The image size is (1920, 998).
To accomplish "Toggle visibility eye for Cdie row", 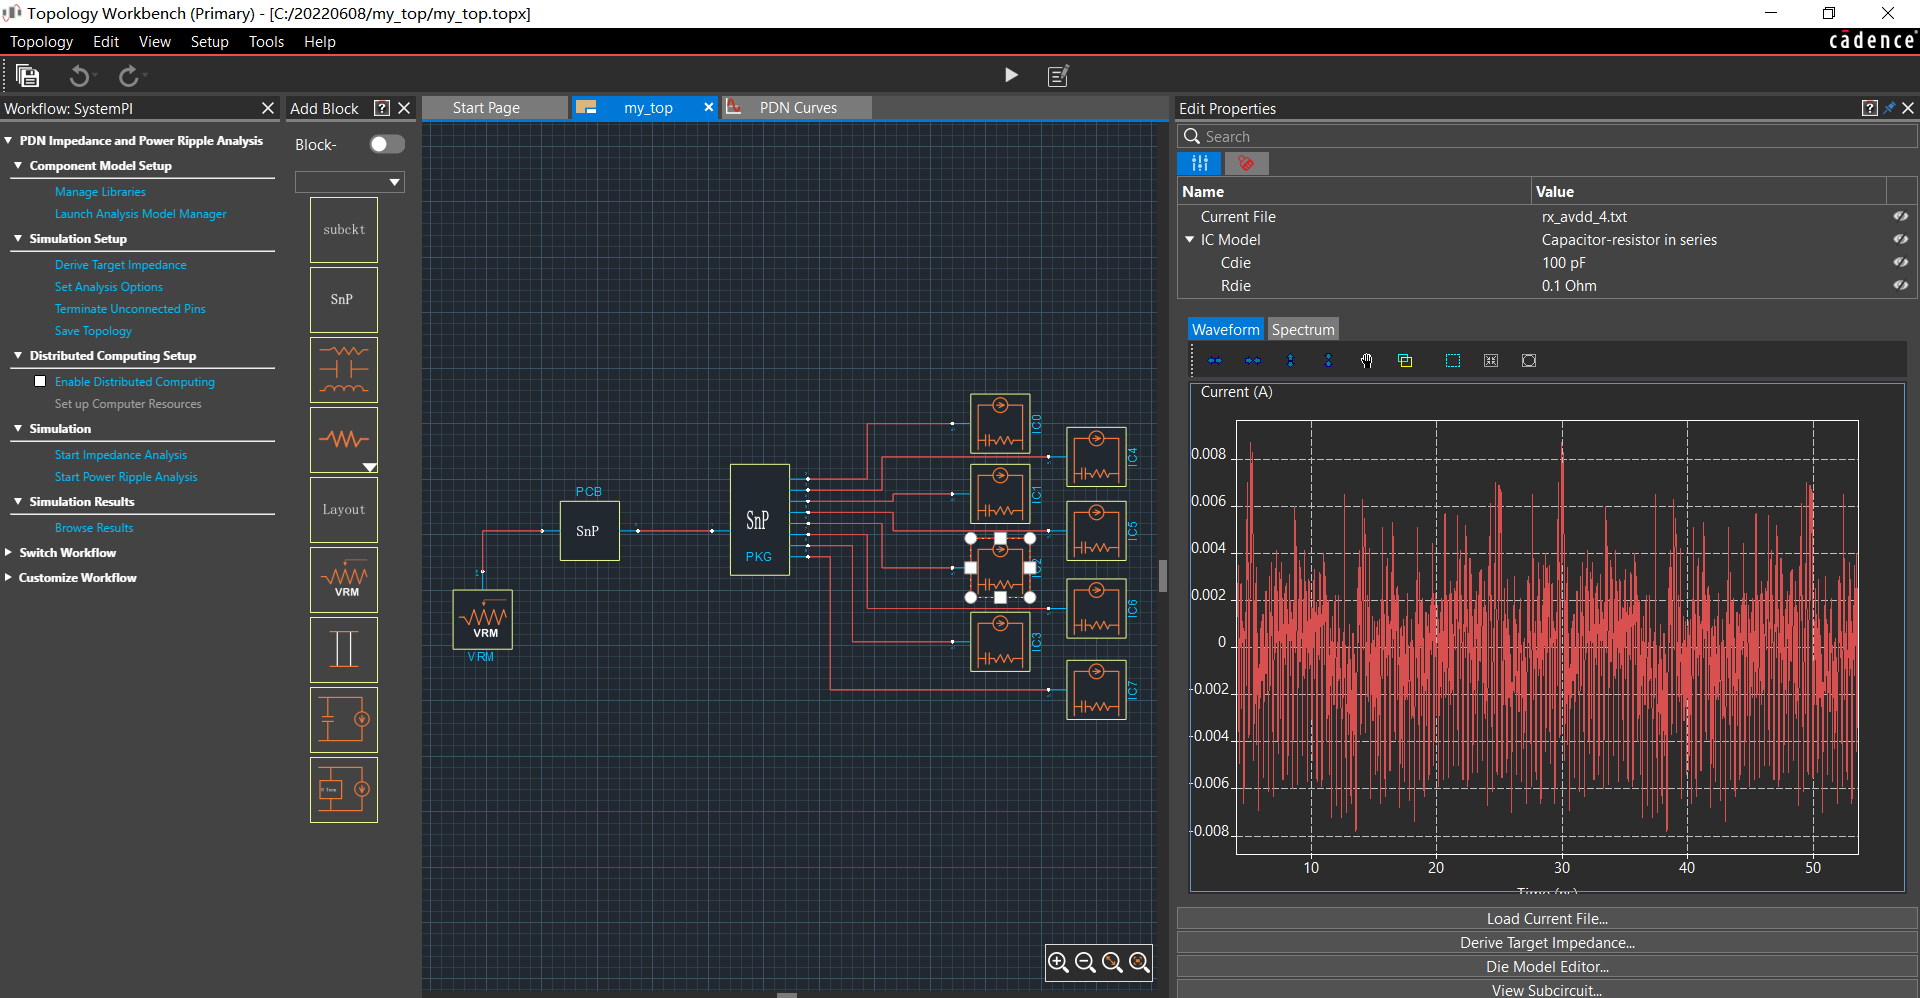I will (x=1900, y=262).
